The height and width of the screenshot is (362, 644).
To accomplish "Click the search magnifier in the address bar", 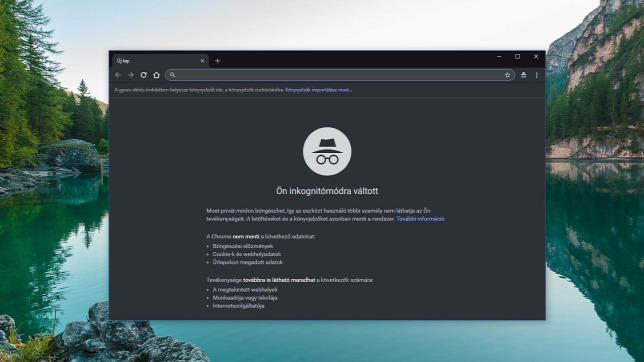I will [172, 75].
